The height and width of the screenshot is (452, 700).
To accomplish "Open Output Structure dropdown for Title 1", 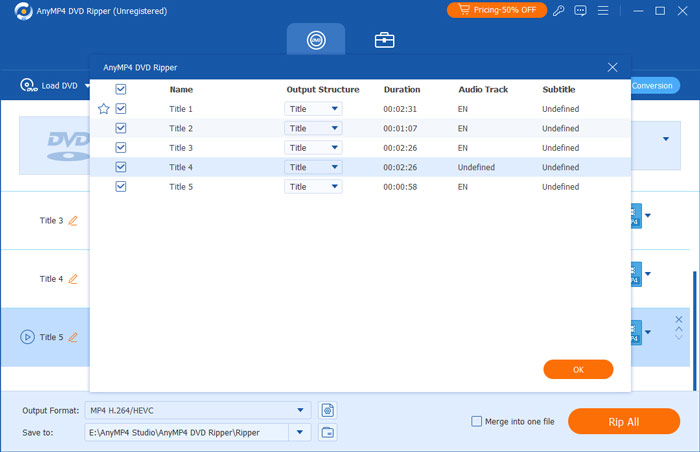I will (x=313, y=109).
